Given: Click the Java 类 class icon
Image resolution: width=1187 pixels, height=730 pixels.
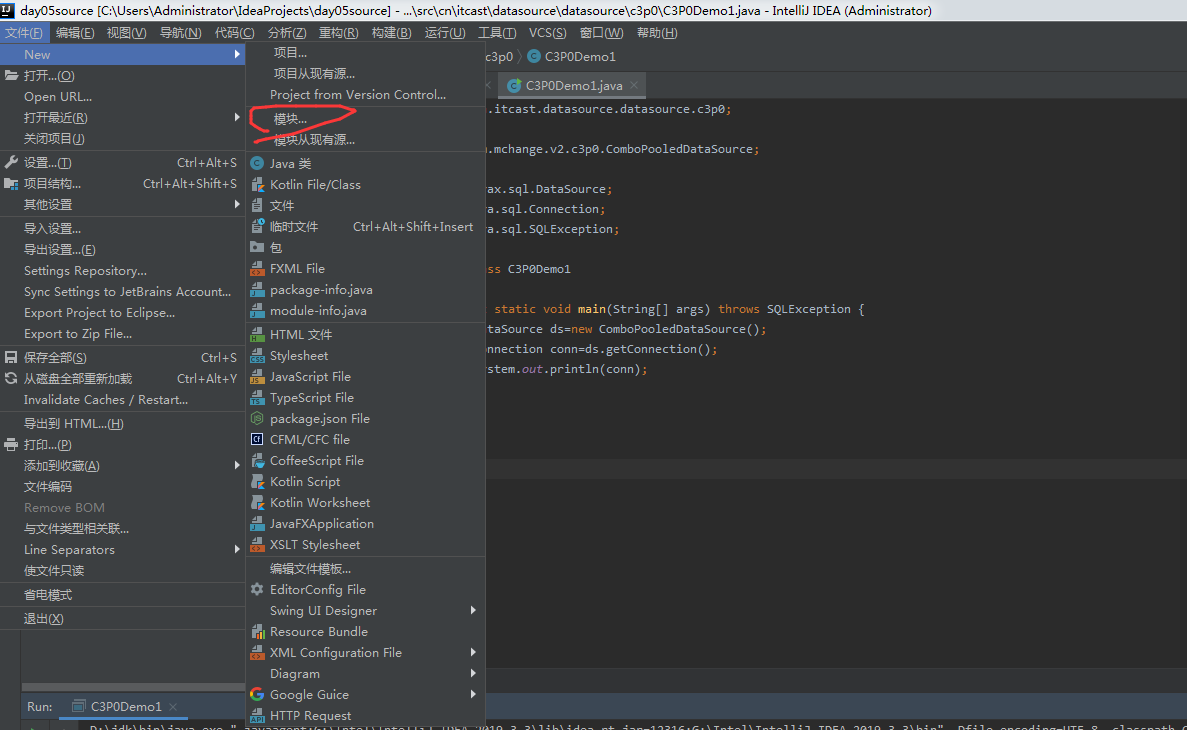Looking at the screenshot, I should coord(257,164).
